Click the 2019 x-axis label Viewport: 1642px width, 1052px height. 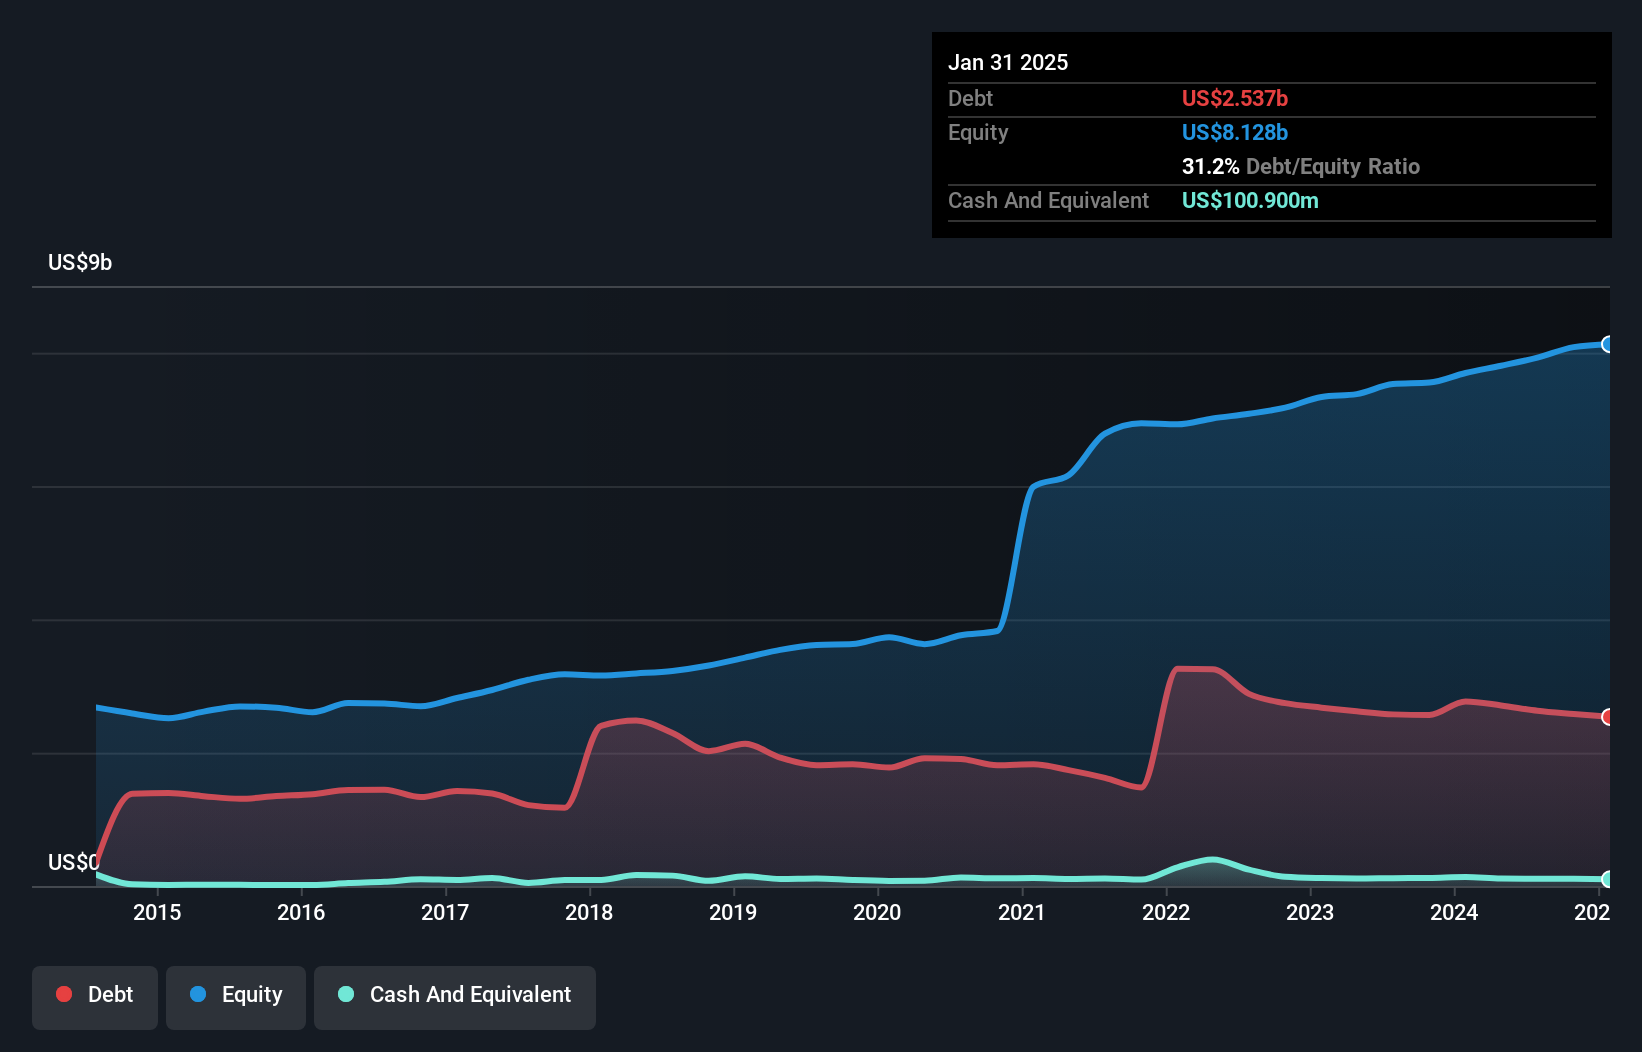click(733, 912)
